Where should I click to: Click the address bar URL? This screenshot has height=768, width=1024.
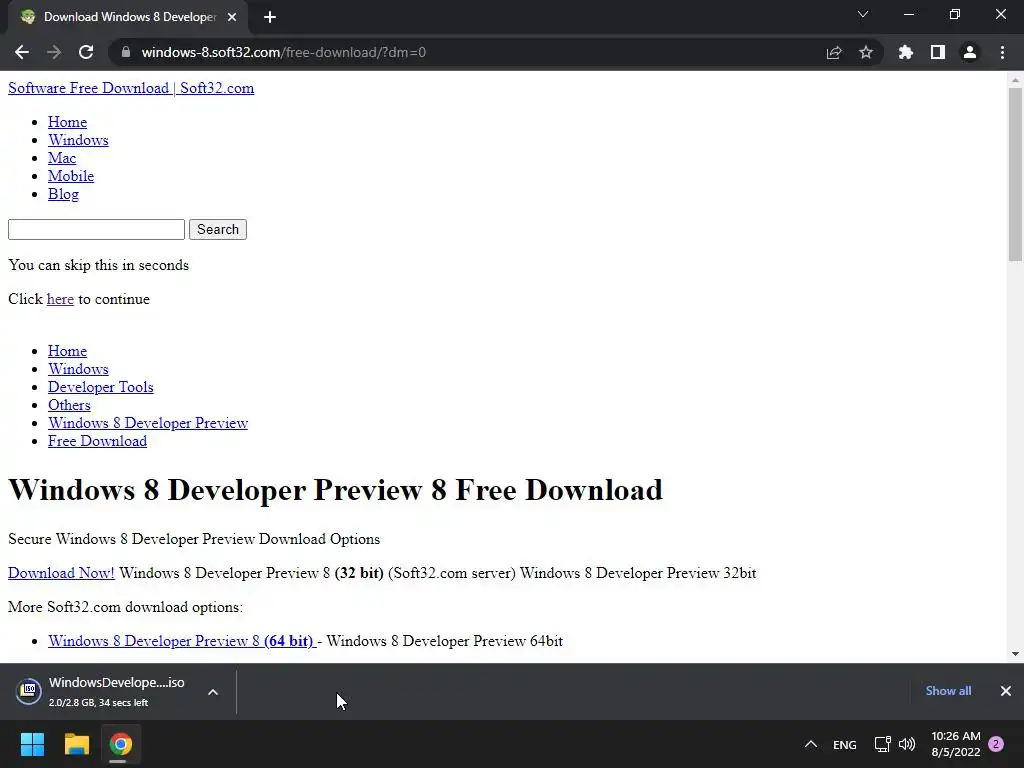click(283, 52)
